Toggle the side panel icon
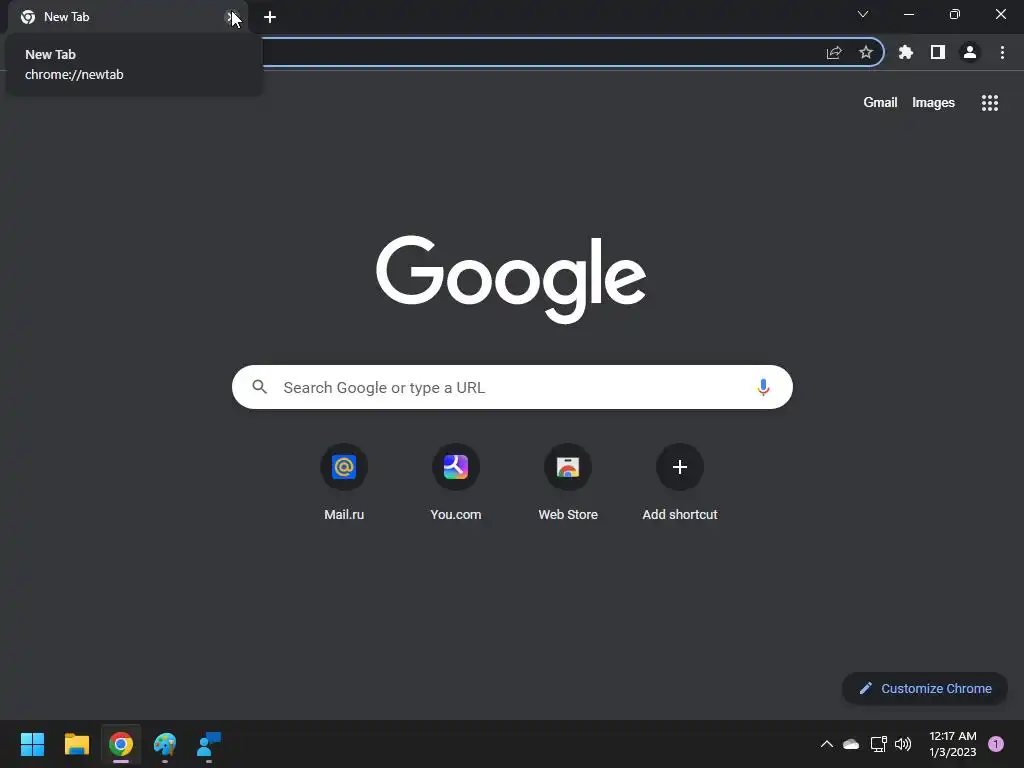The height and width of the screenshot is (768, 1024). [x=938, y=52]
